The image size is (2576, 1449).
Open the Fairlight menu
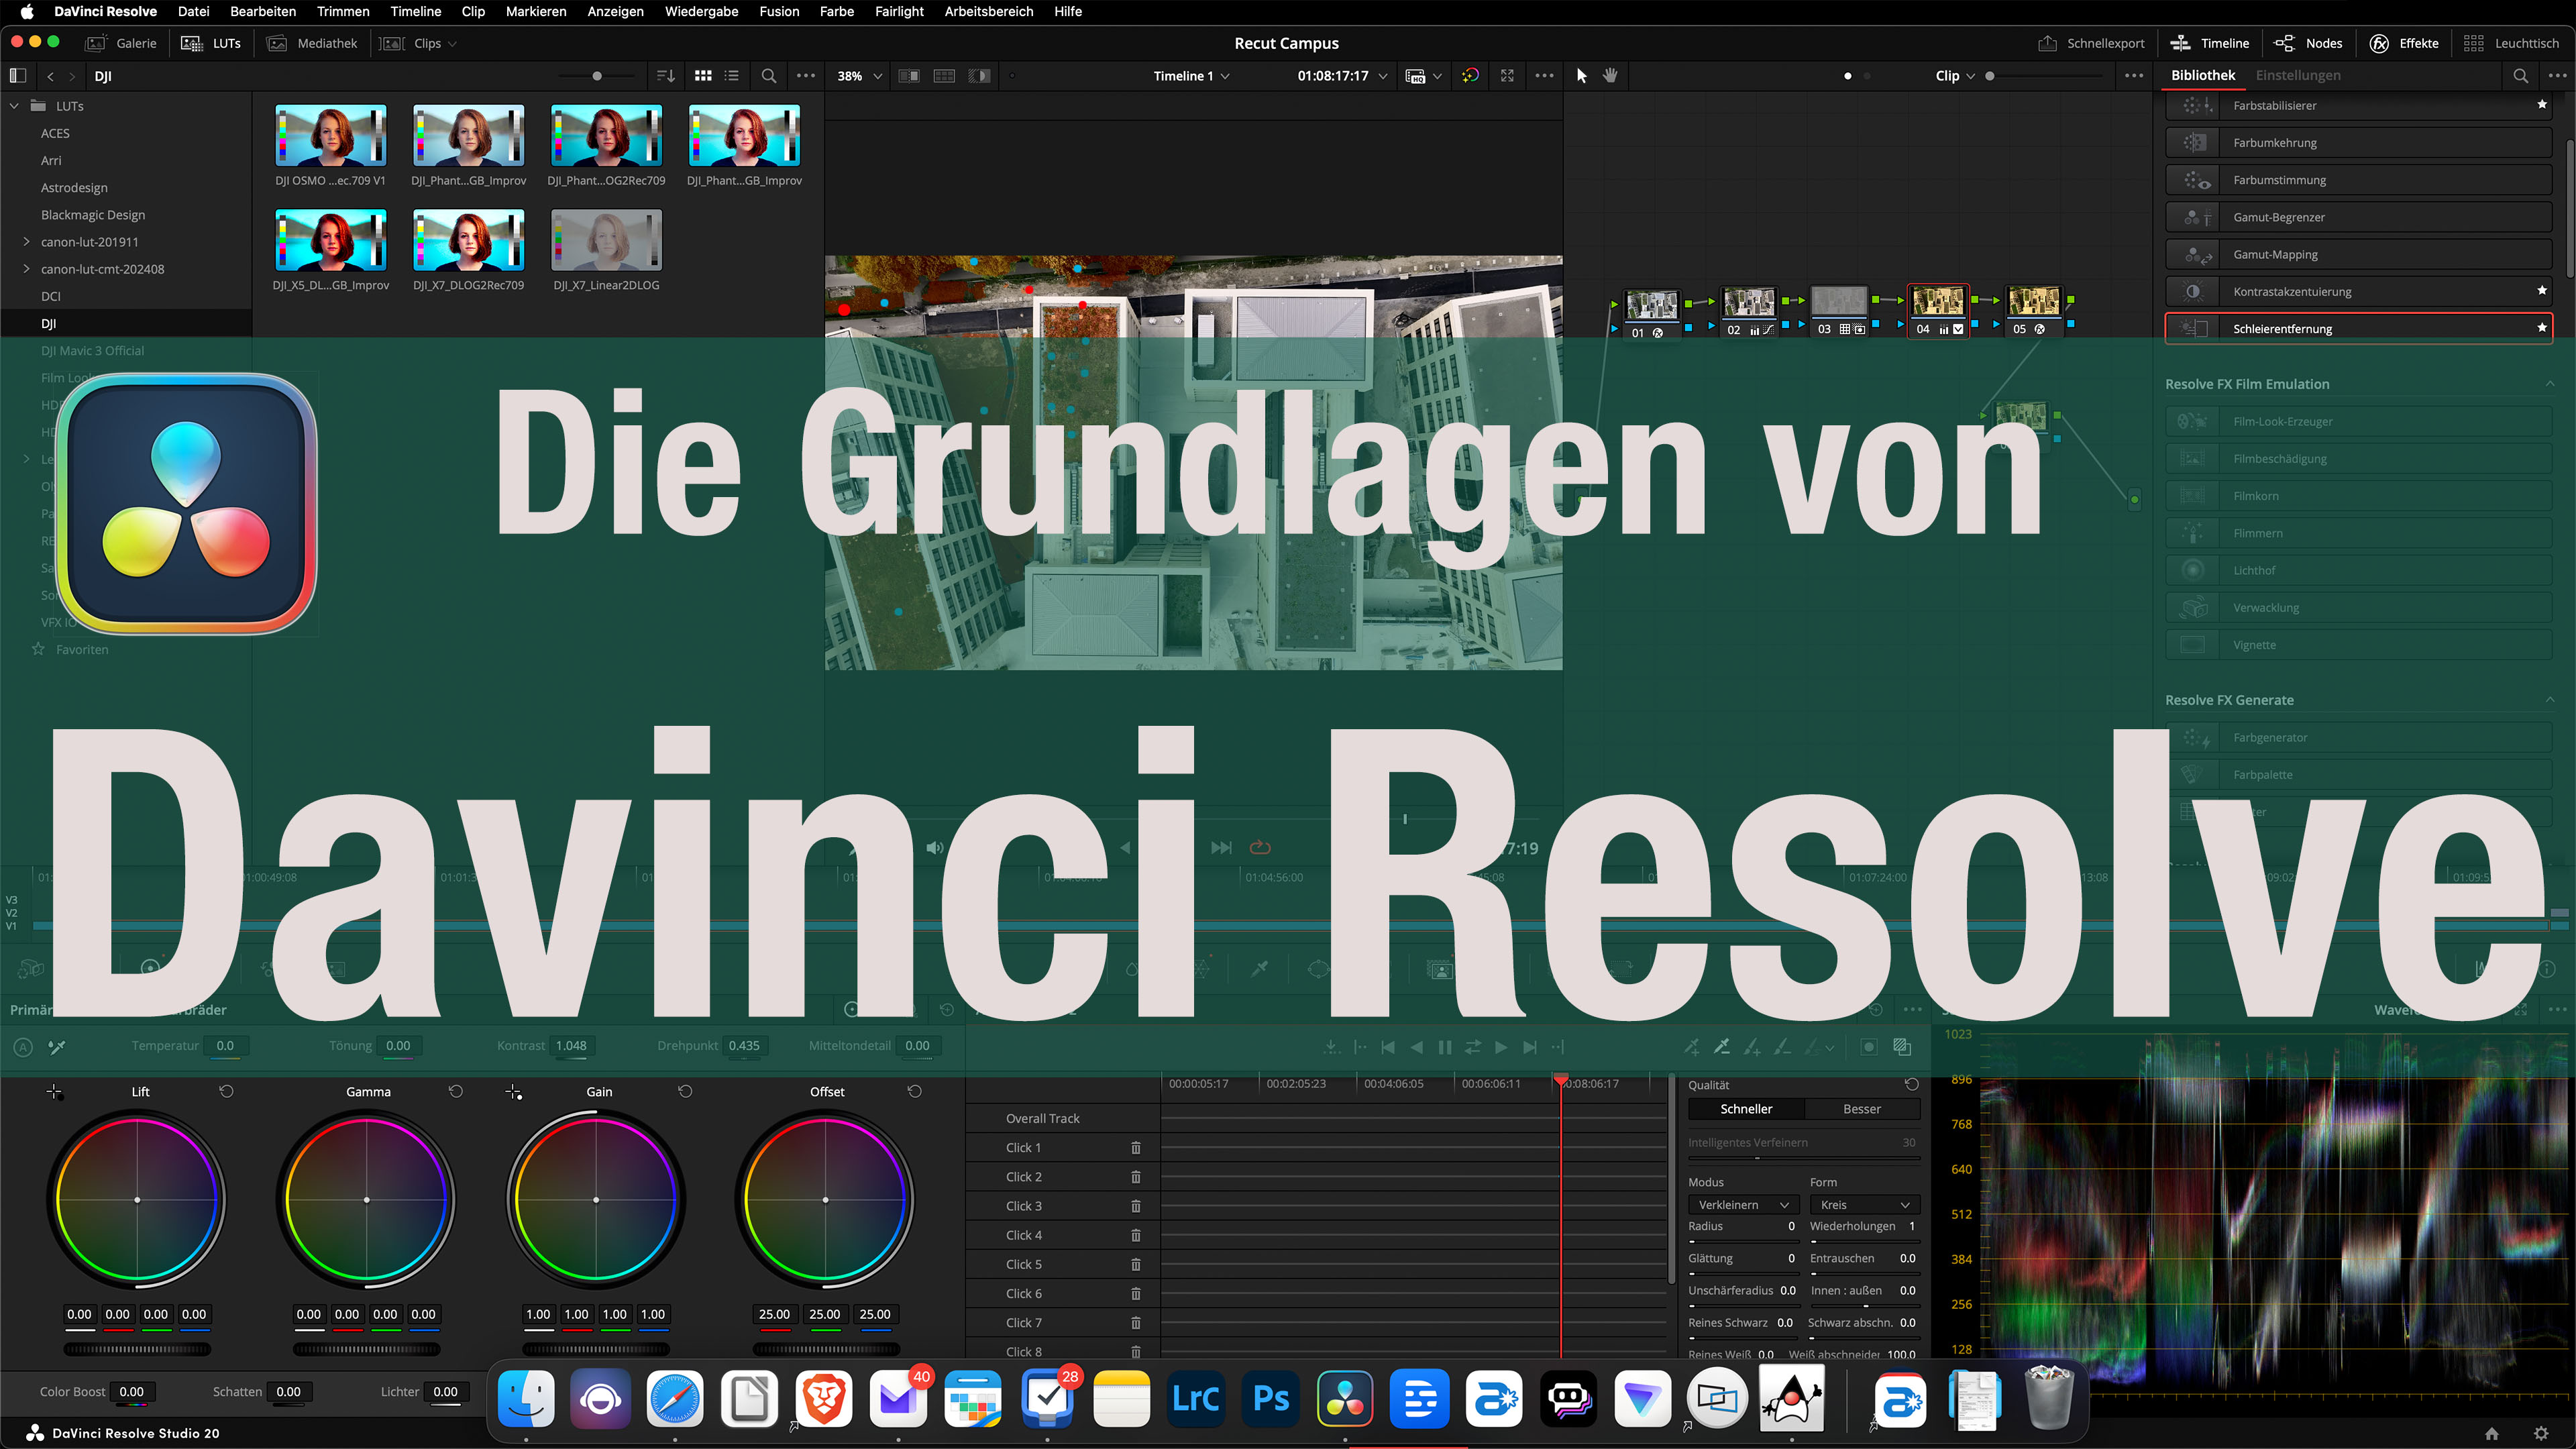(x=899, y=11)
